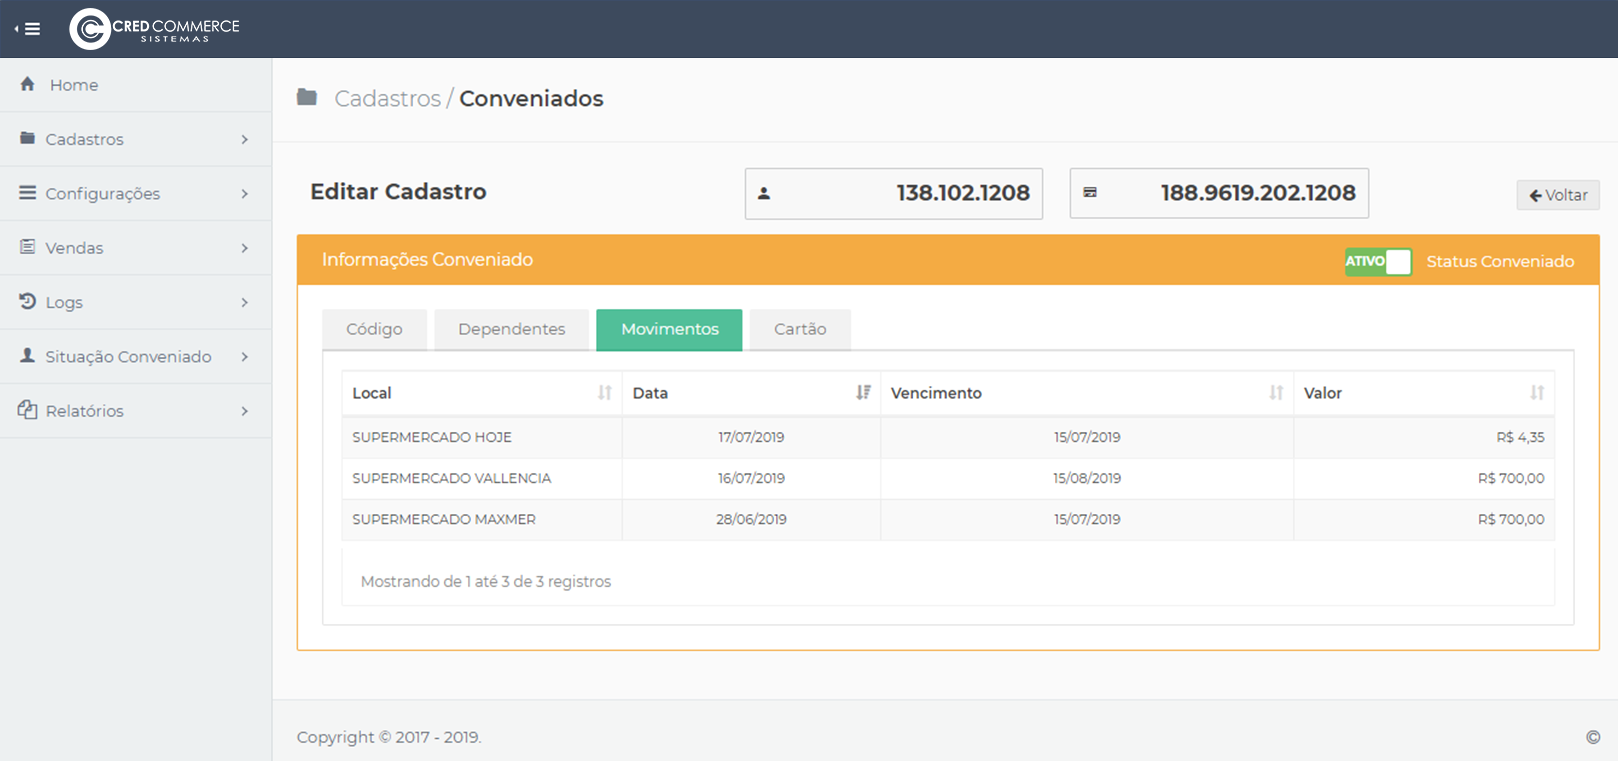Image resolution: width=1618 pixels, height=761 pixels.
Task: Click the Voltar button
Action: [1558, 195]
